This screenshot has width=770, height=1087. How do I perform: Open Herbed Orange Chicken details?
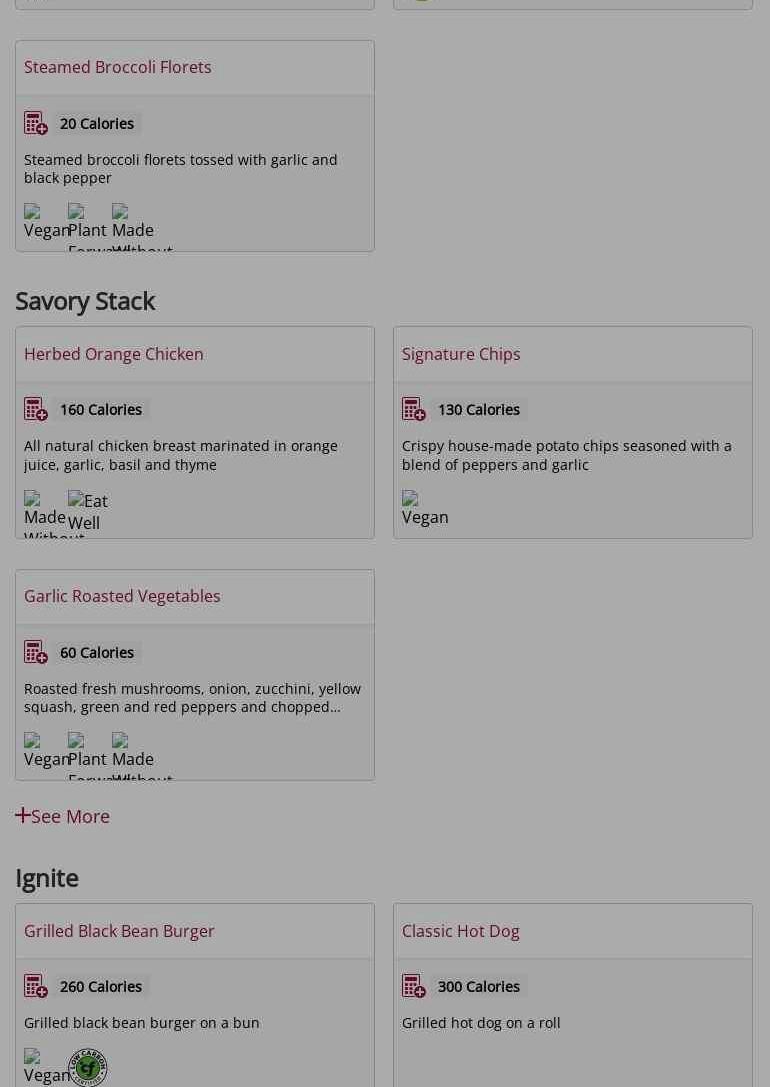(114, 354)
